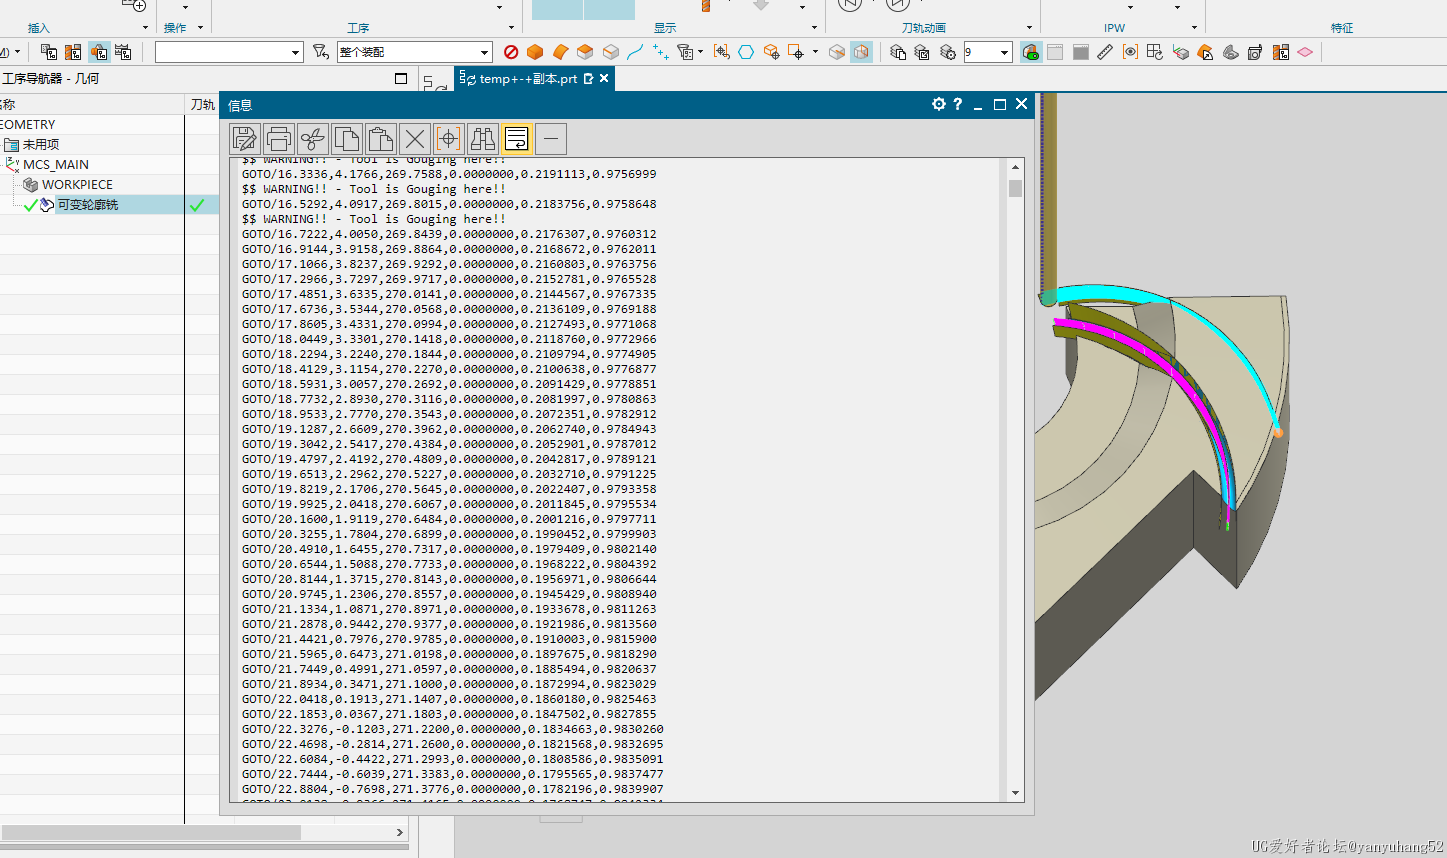Image resolution: width=1447 pixels, height=858 pixels.
Task: Select the 未用项 folder in navigator
Action: pyautogui.click(x=41, y=144)
